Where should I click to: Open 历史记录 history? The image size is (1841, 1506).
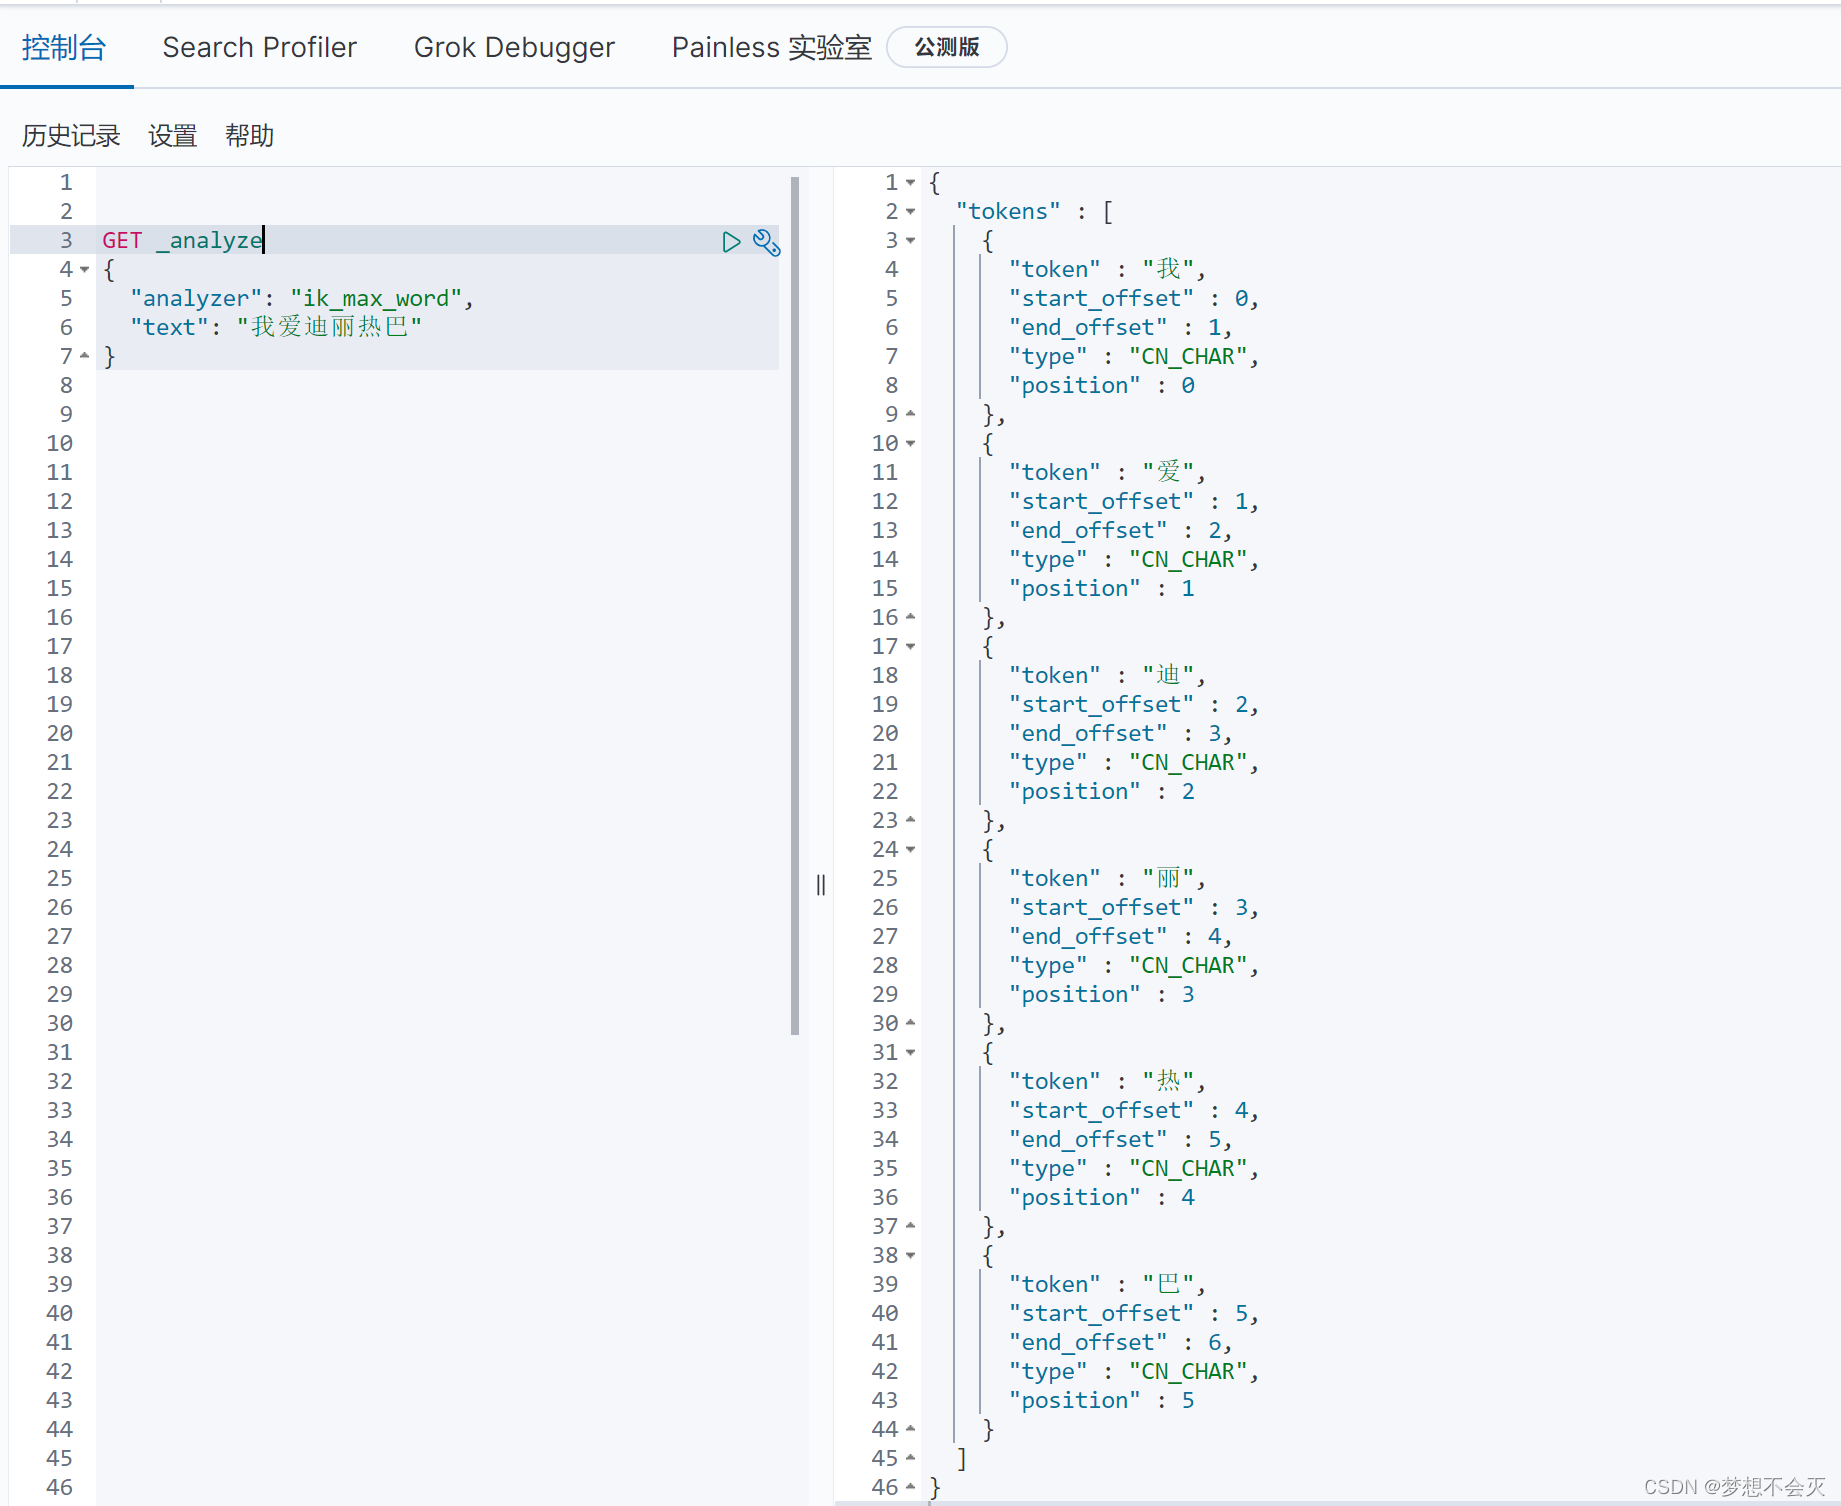tap(71, 135)
